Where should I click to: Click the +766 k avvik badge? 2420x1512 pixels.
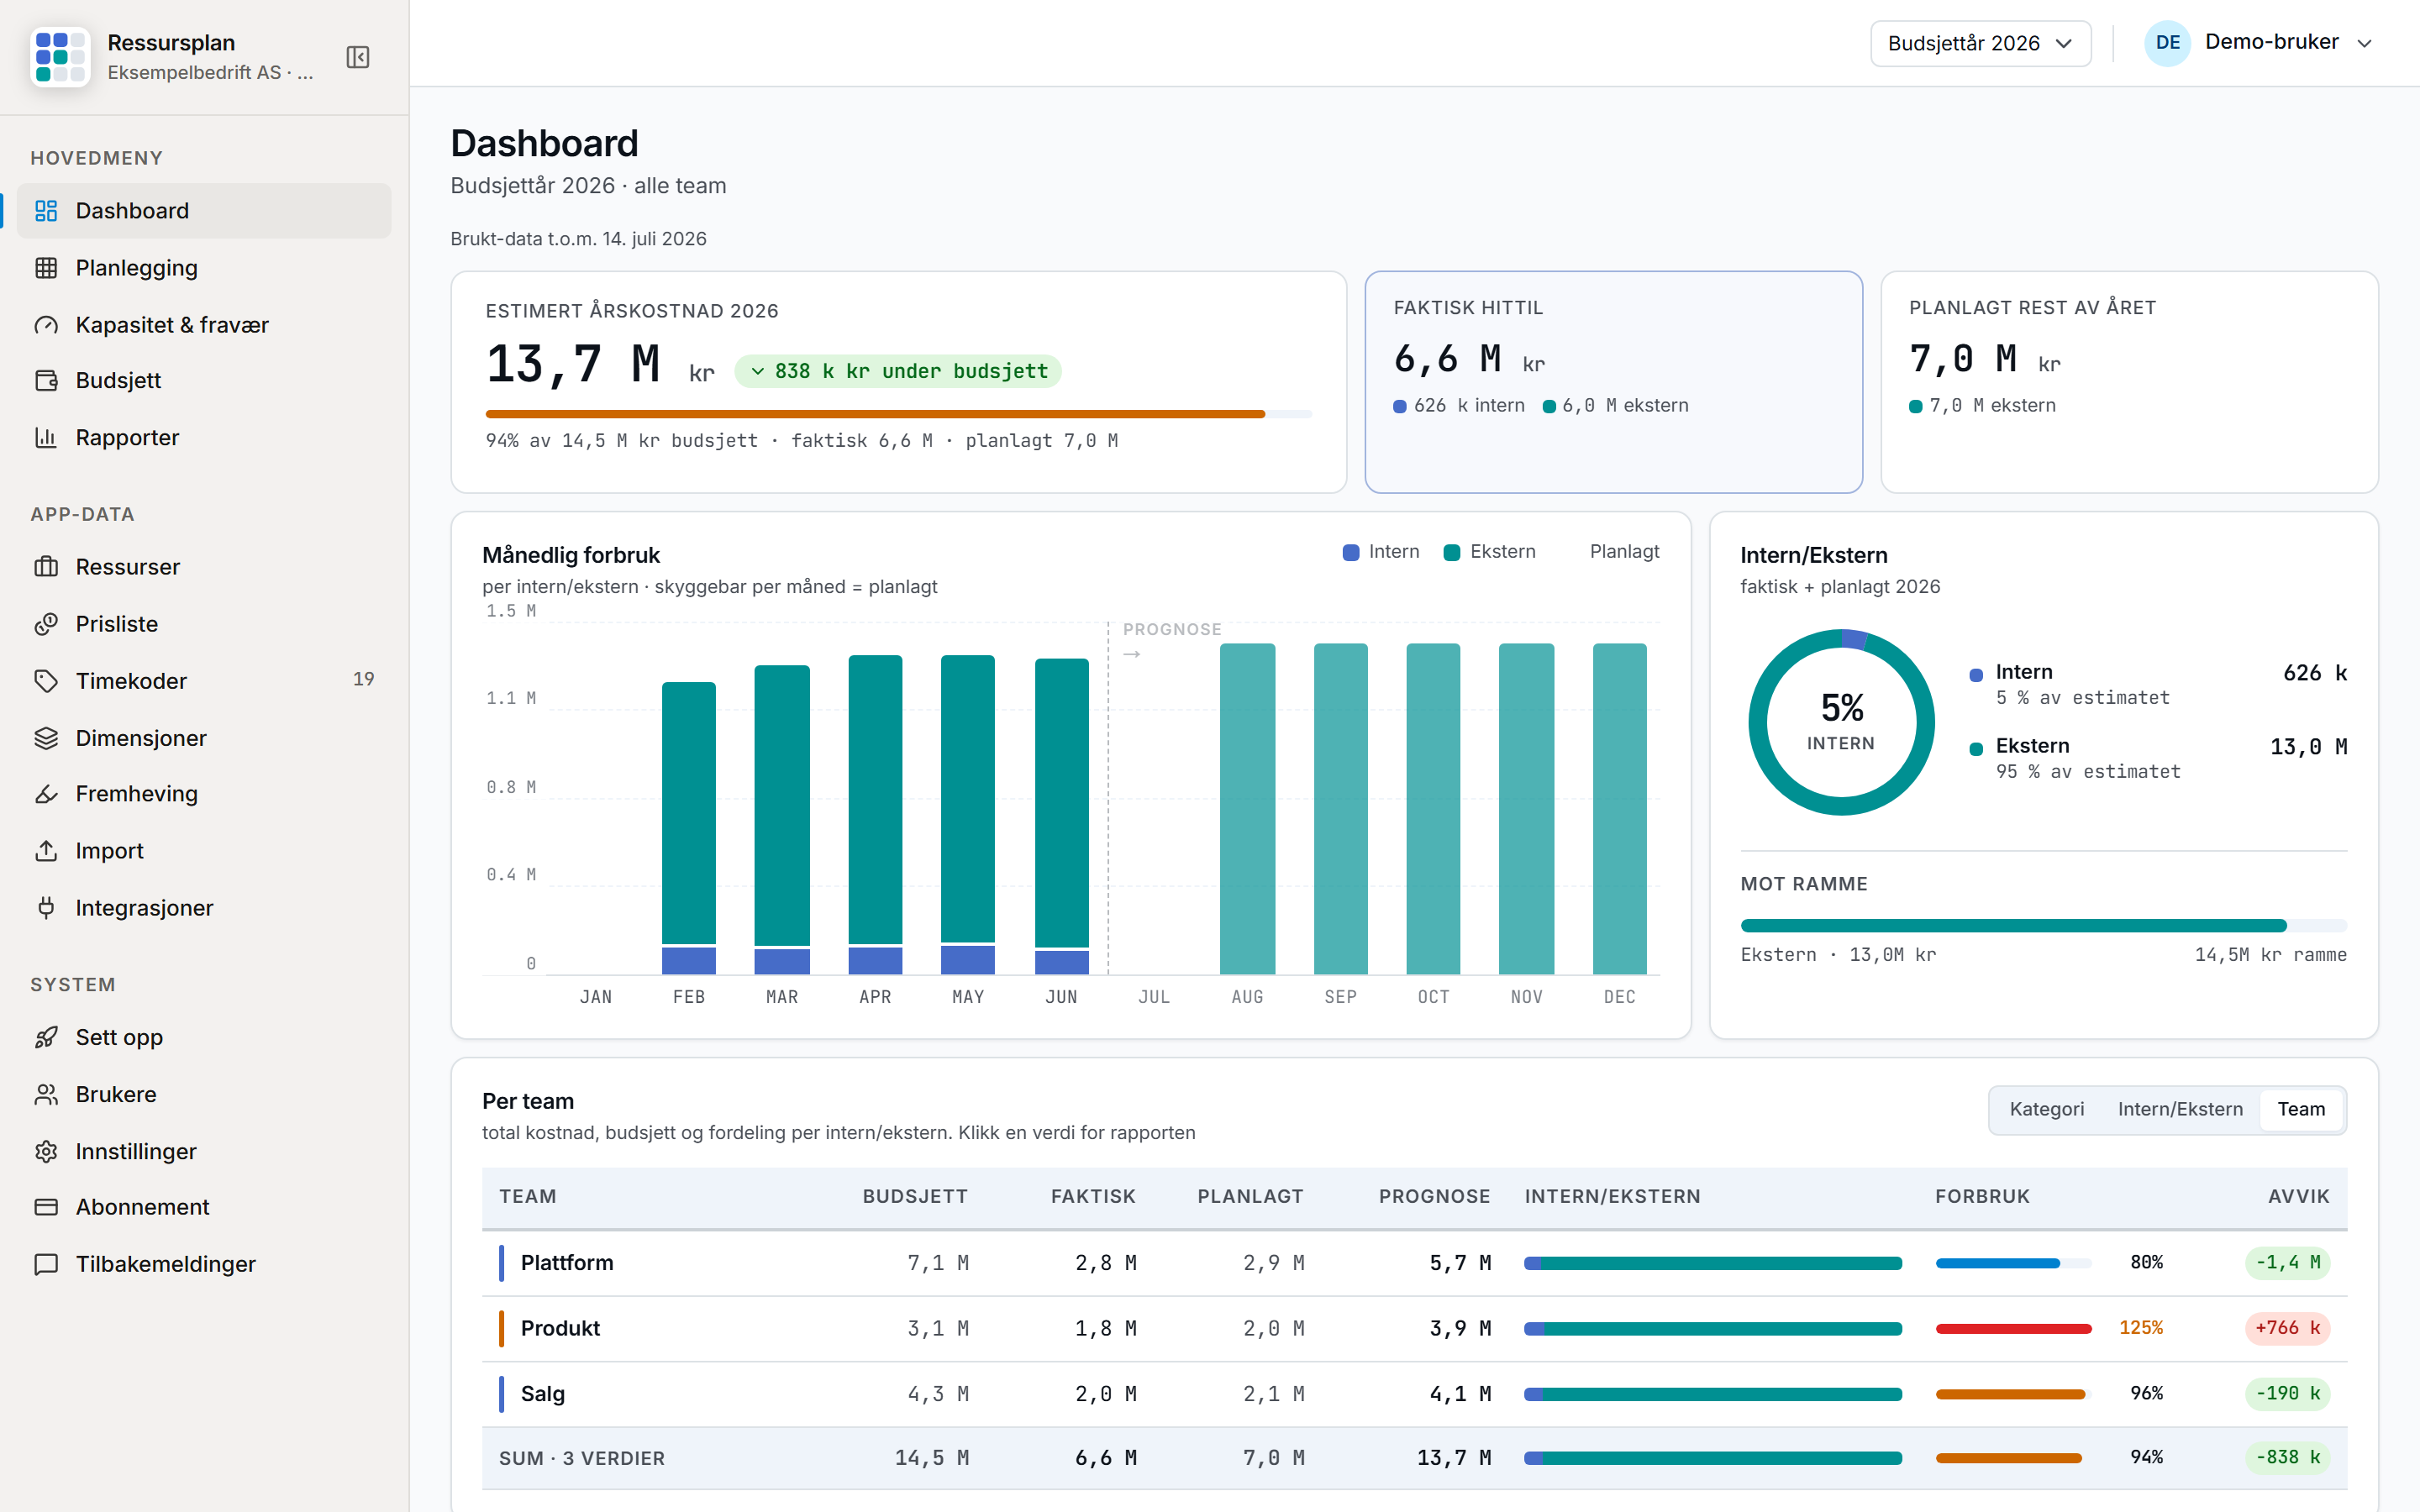click(2287, 1328)
